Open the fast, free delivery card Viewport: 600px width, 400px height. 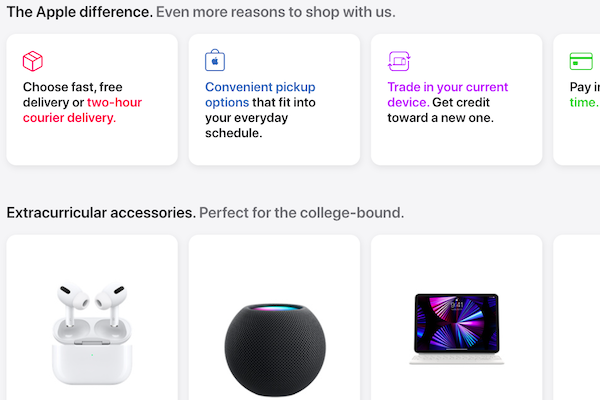click(x=92, y=100)
